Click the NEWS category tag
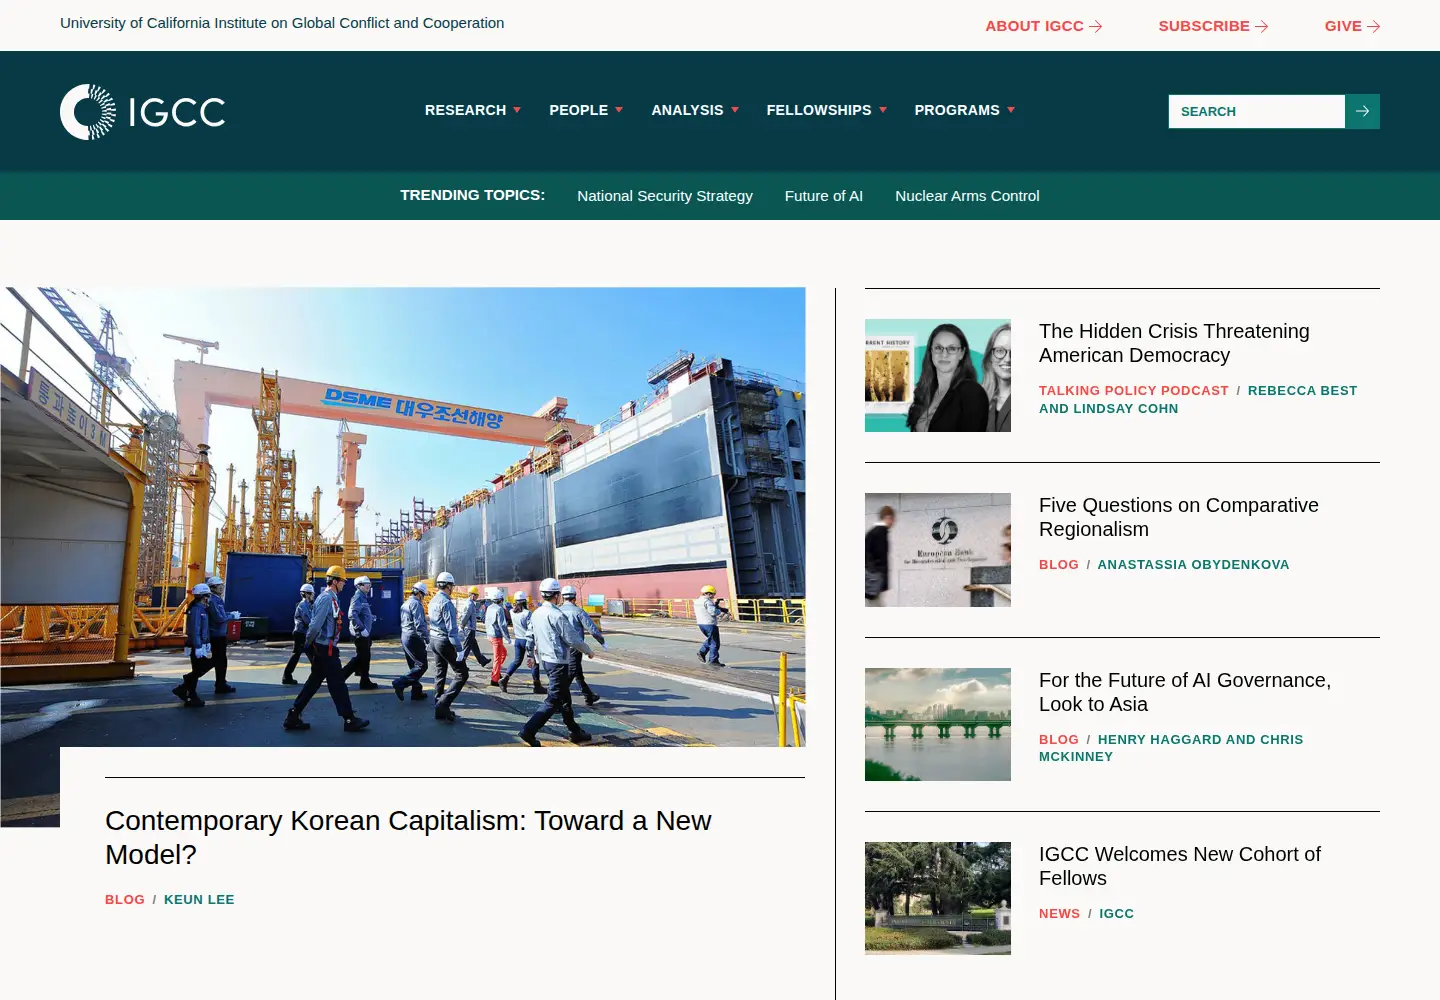The width and height of the screenshot is (1440, 1000). point(1059,914)
